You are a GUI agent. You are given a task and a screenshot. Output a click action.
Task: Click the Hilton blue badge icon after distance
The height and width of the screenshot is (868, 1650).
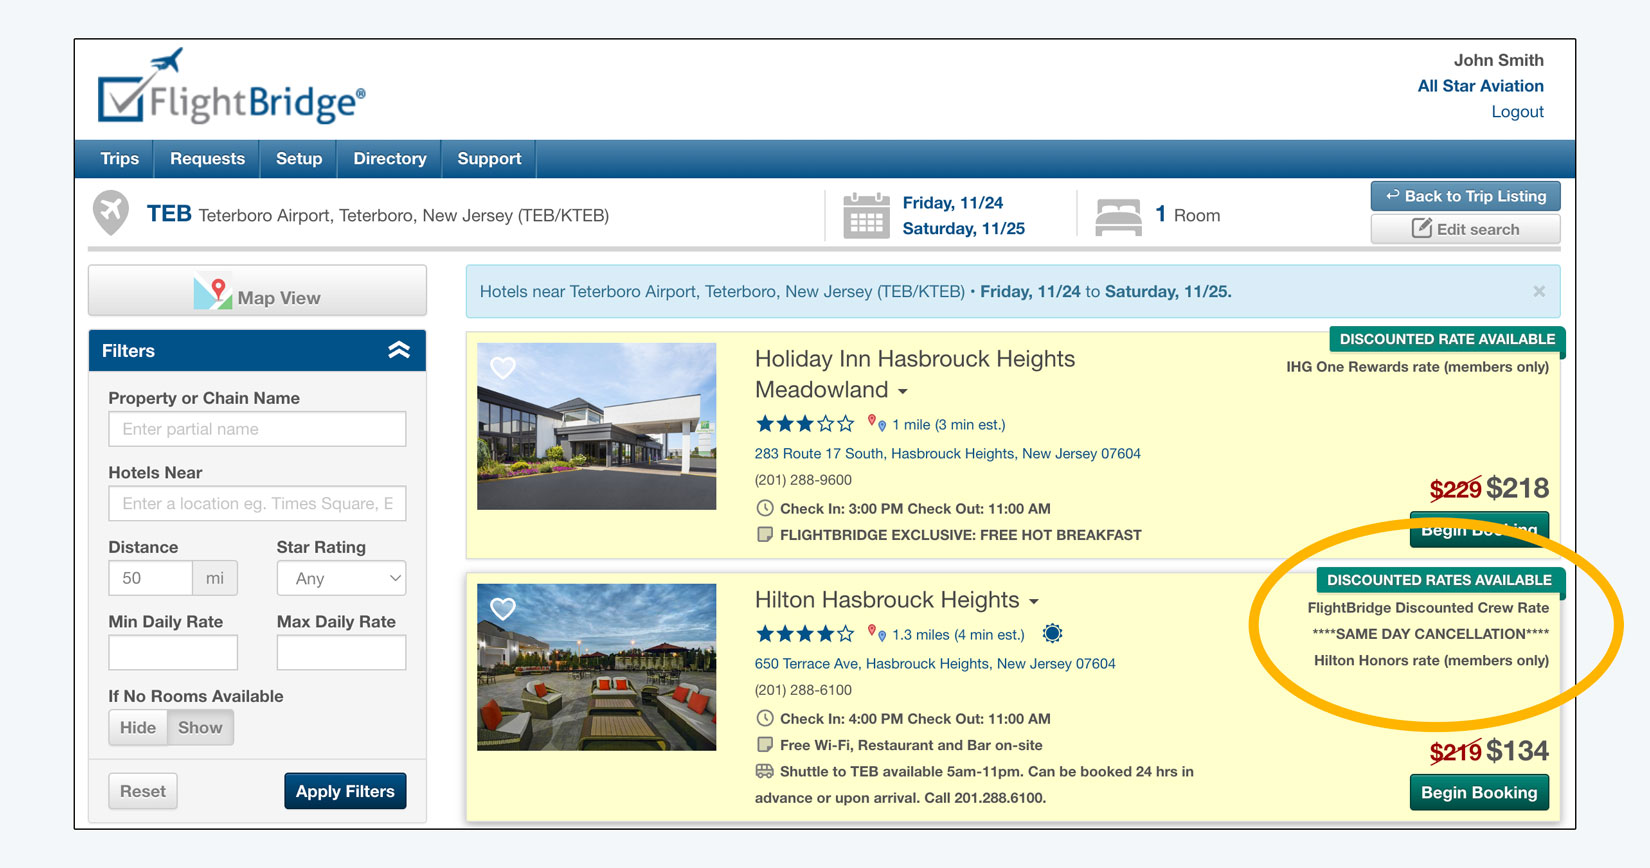1052,634
